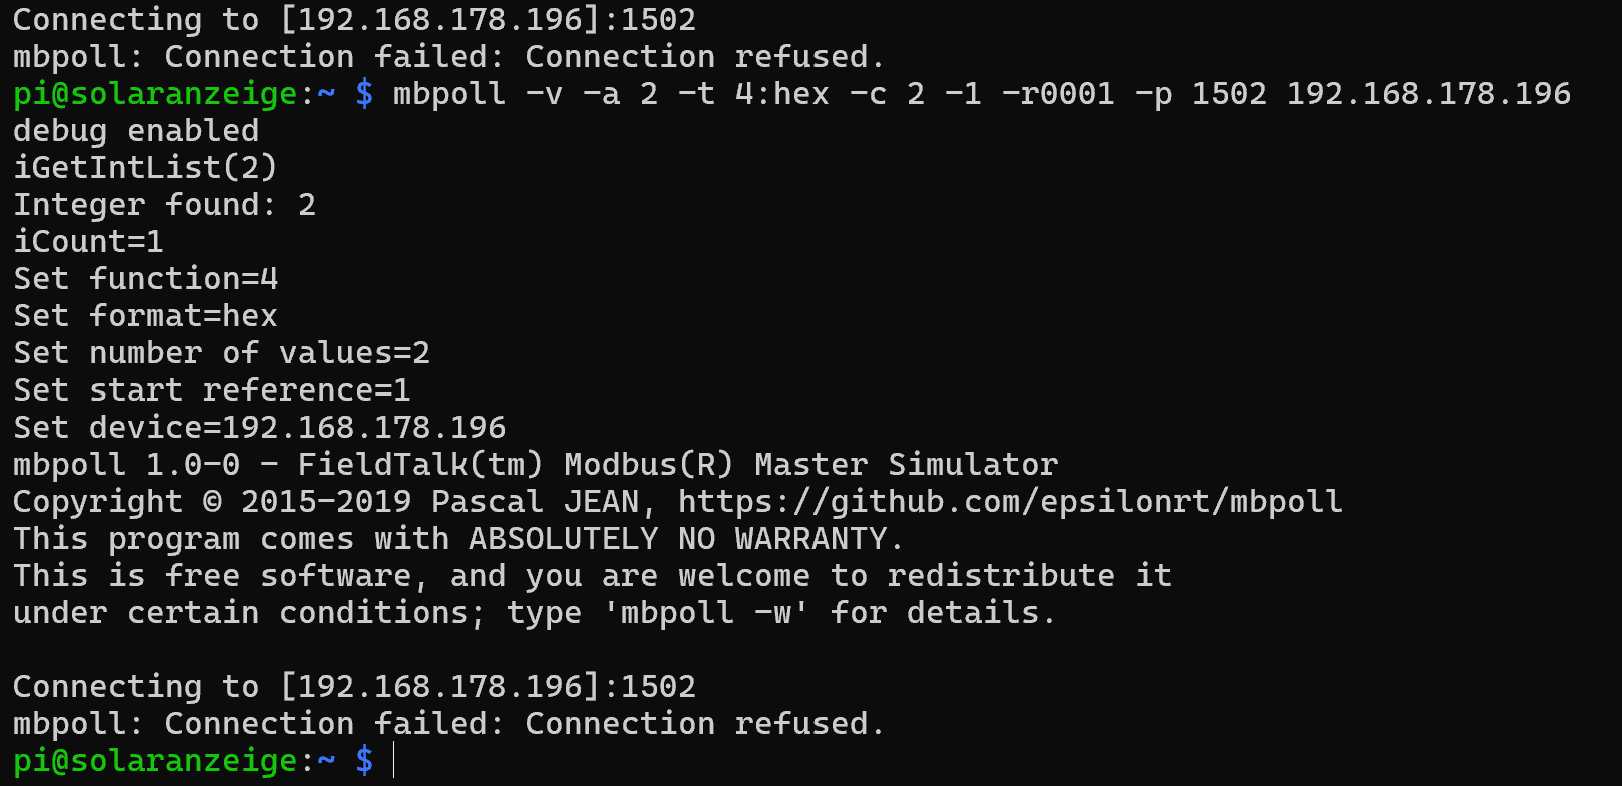Click the 'ABSOLUTELY NO WARRANTY' text
Viewport: 1622px width, 786px height.
click(x=677, y=539)
